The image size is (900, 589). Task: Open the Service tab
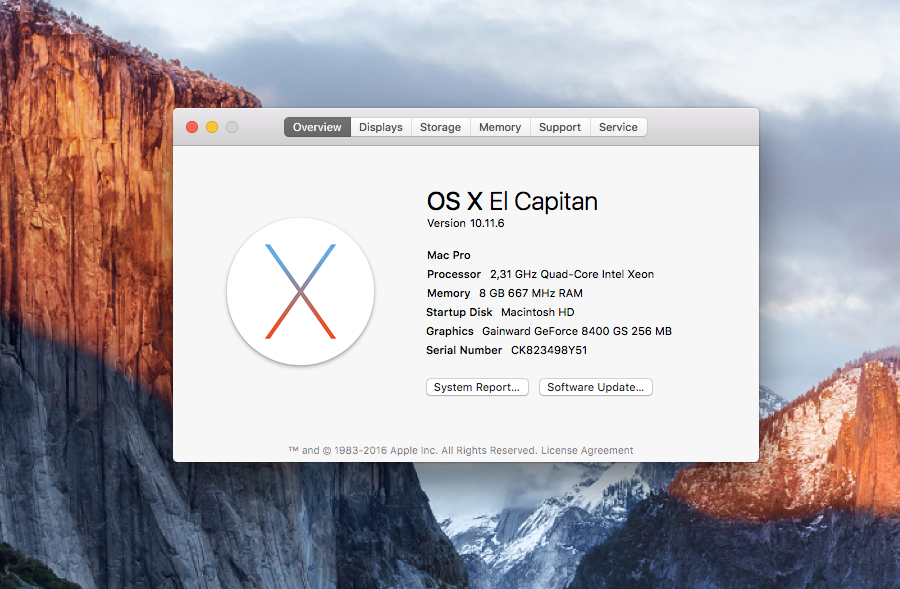click(618, 127)
